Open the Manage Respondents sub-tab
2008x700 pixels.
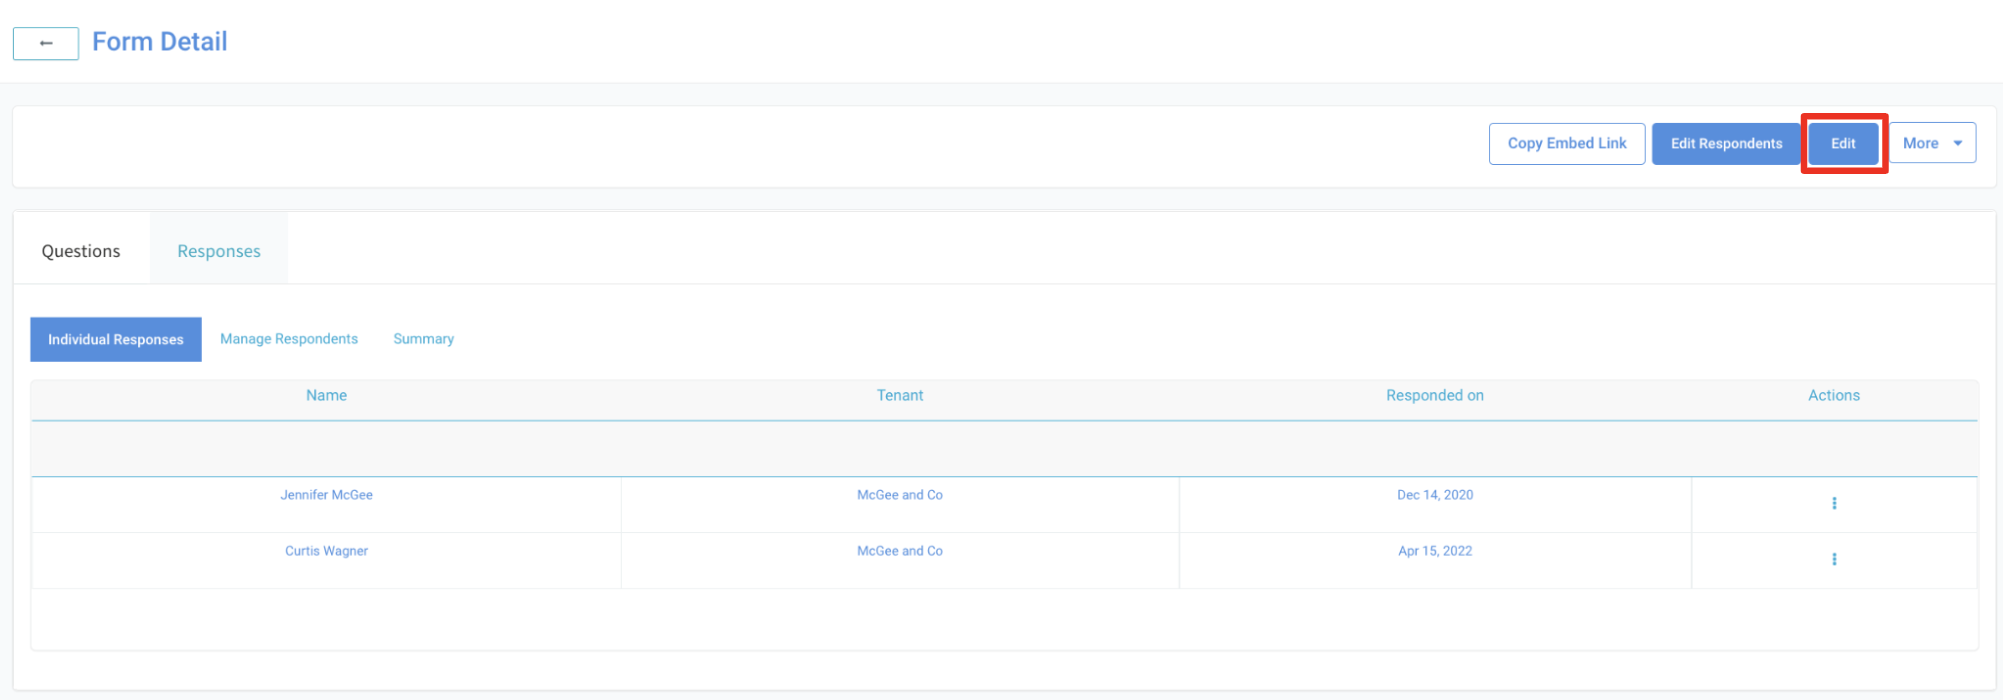click(289, 339)
